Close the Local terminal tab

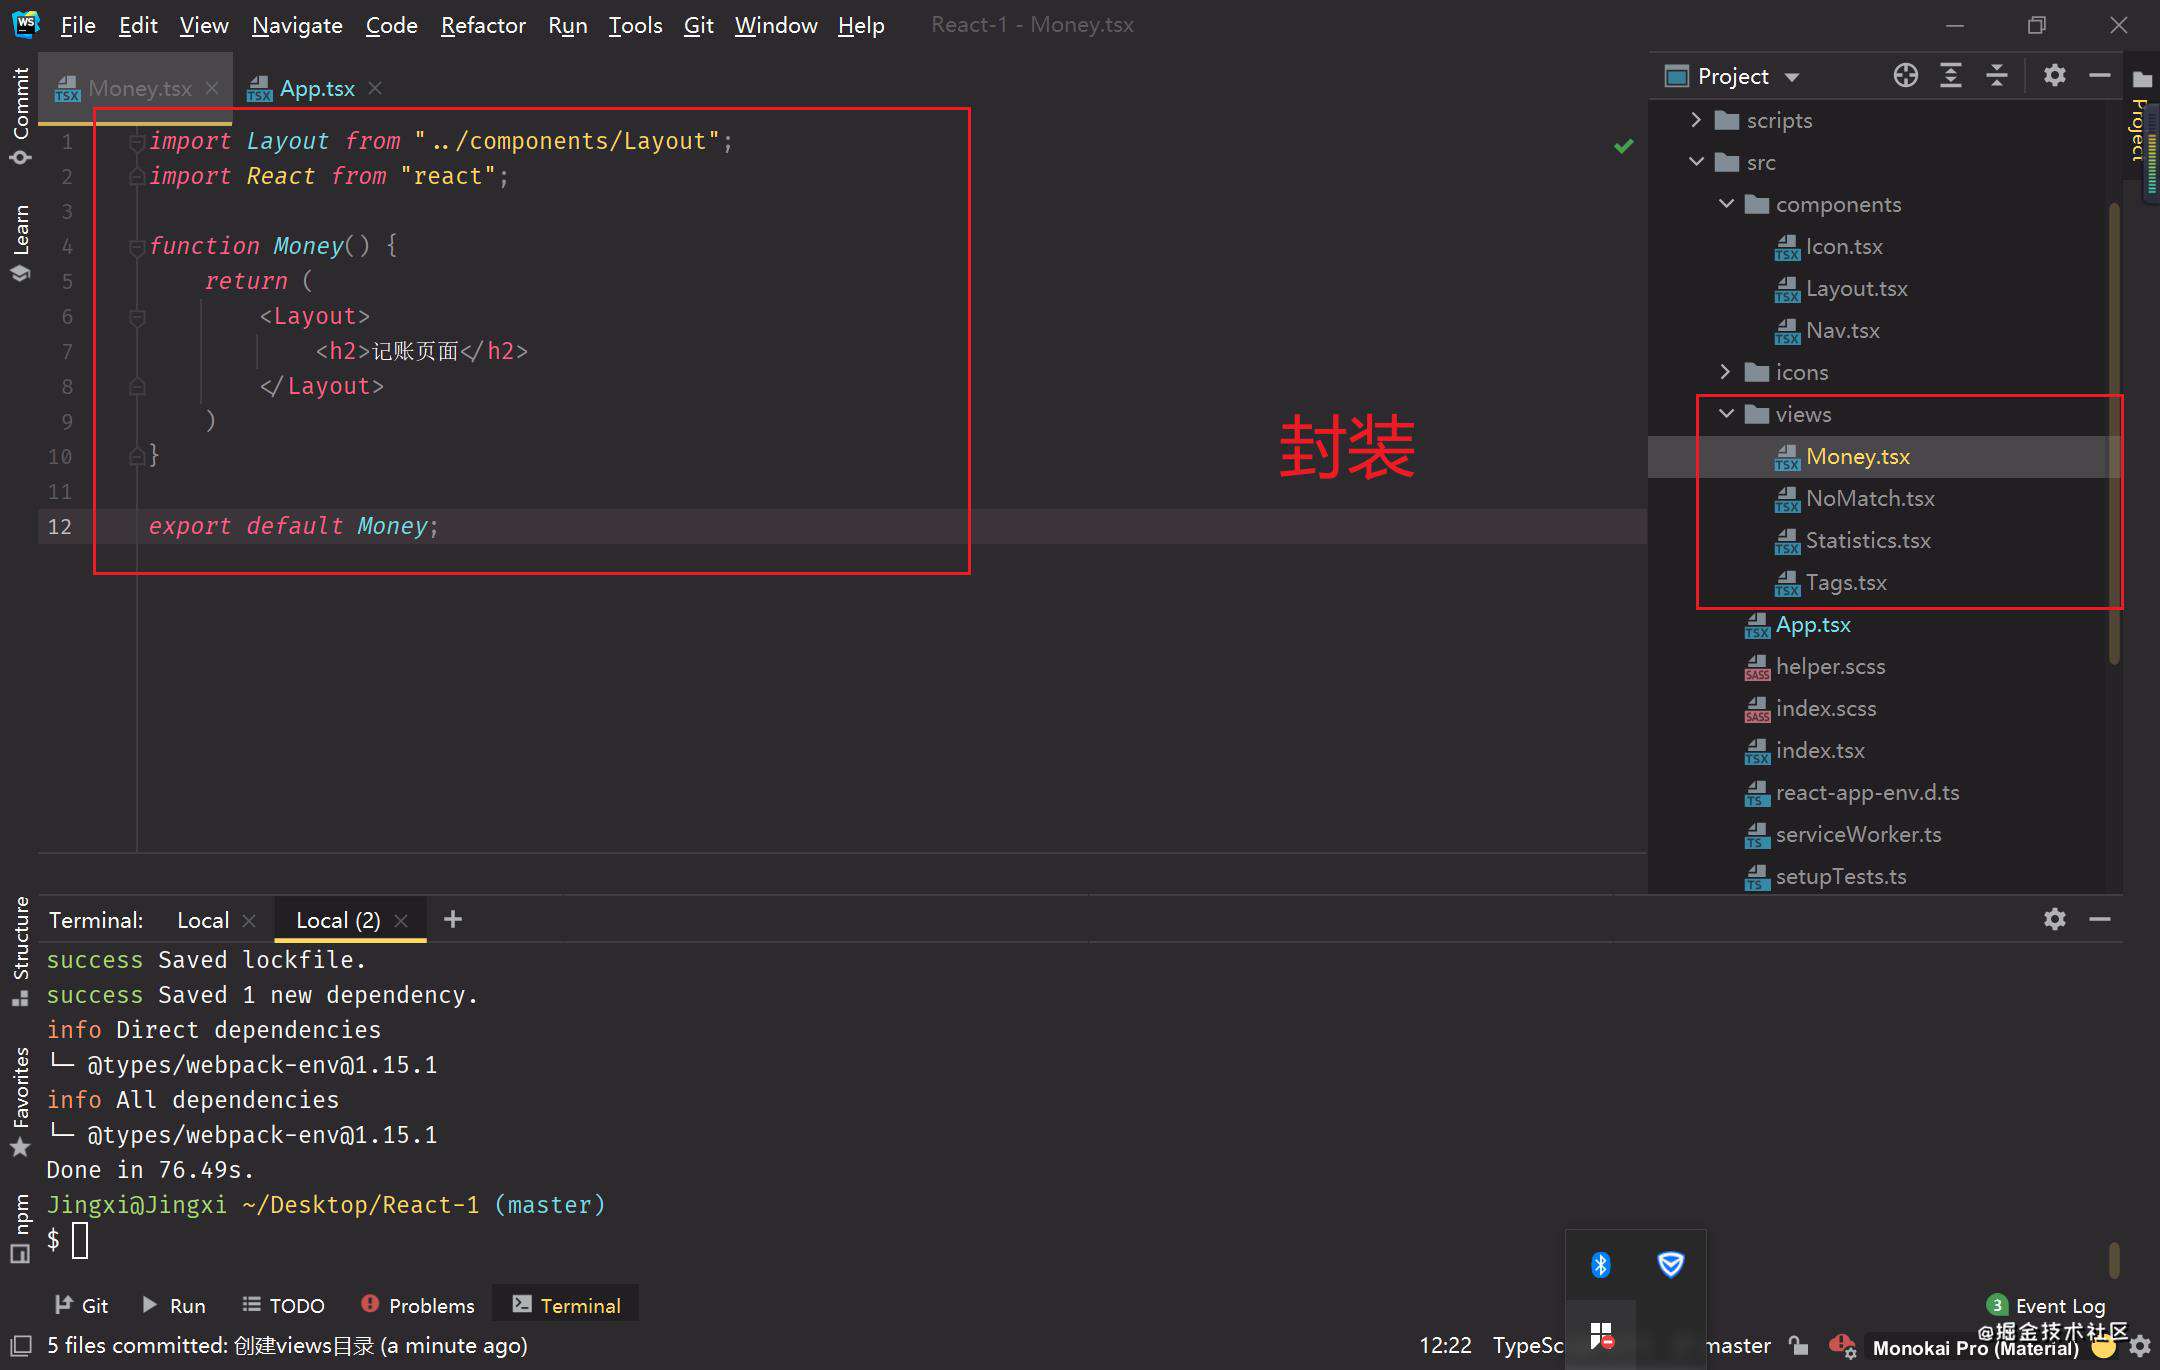point(249,920)
